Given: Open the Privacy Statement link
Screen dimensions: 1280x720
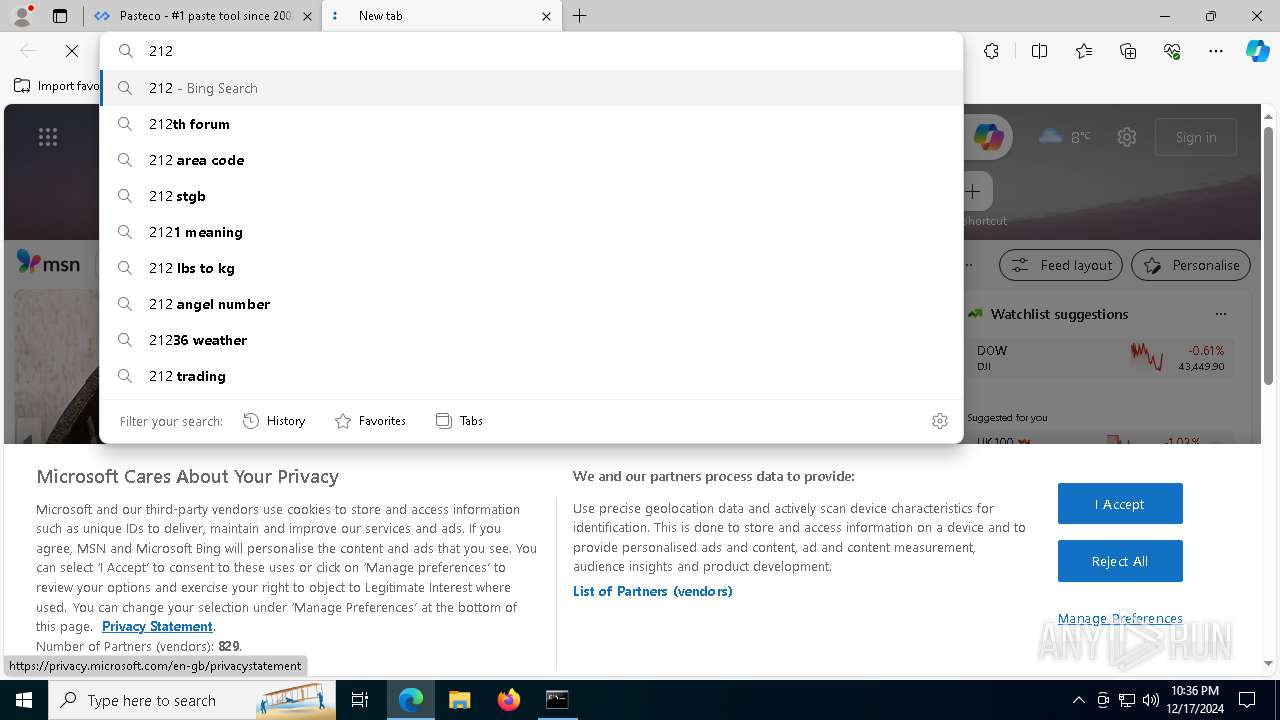Looking at the screenshot, I should [x=157, y=626].
